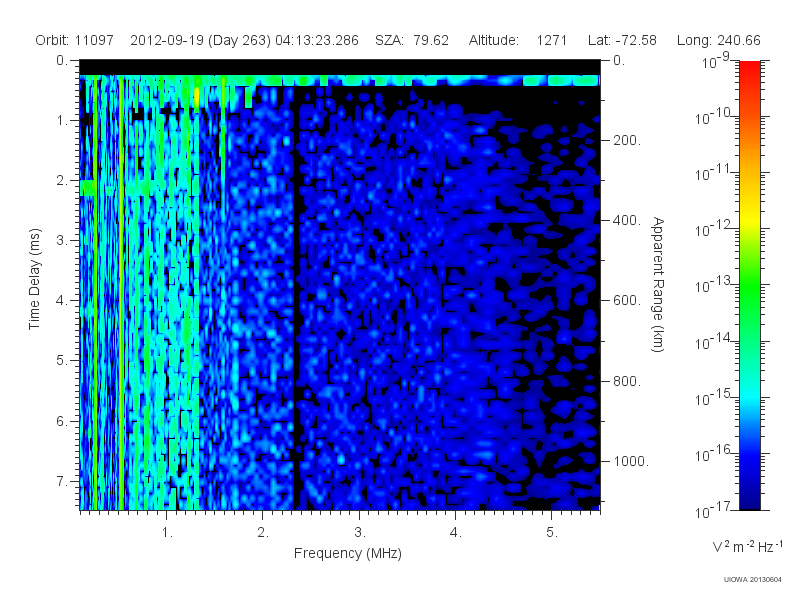Click the '200.' apparent range tick label
This screenshot has width=800, height=600.
[x=627, y=140]
